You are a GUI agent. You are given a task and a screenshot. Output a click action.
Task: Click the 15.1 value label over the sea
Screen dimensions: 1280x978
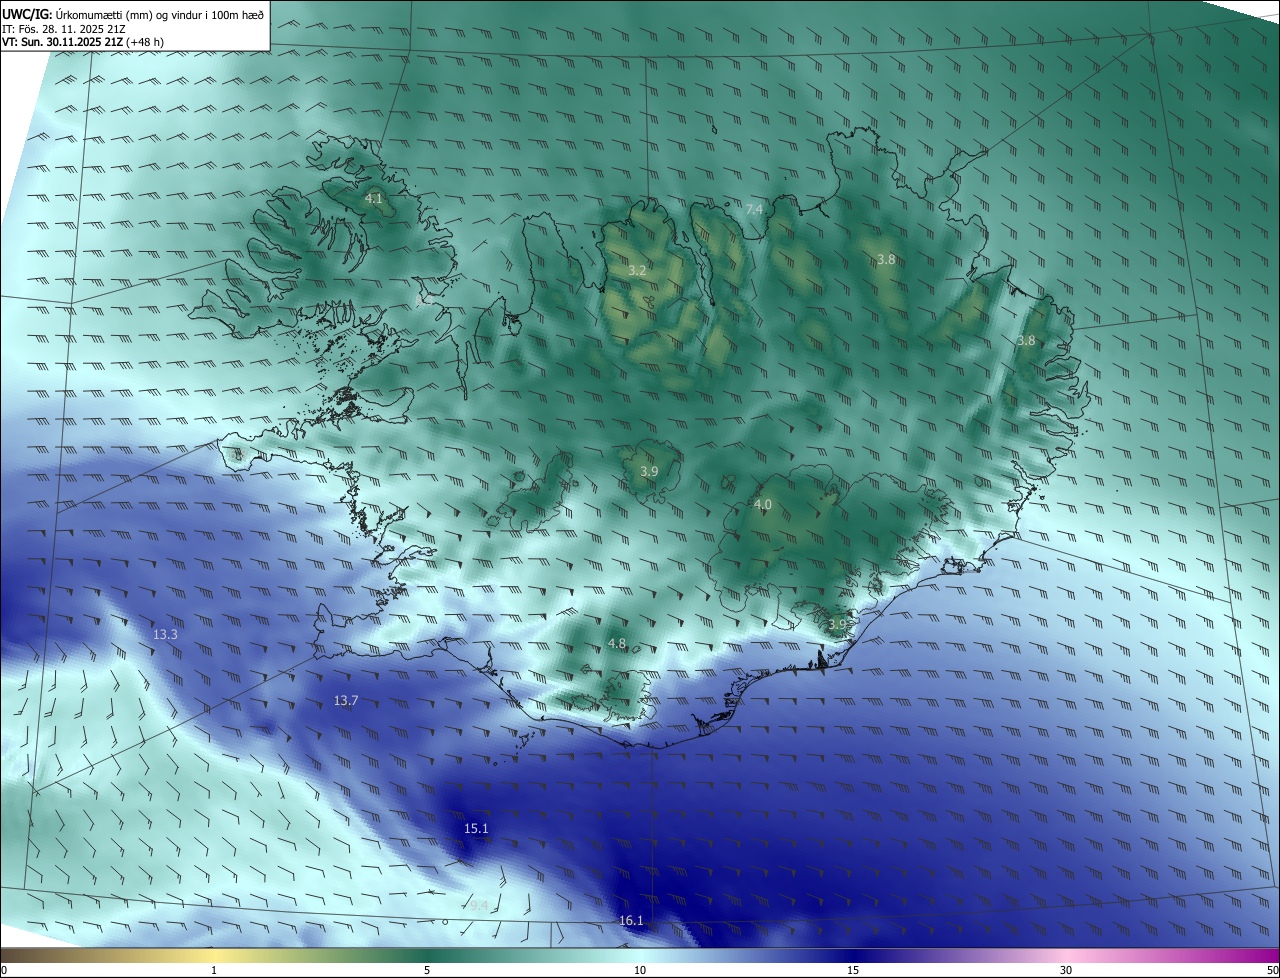(477, 828)
